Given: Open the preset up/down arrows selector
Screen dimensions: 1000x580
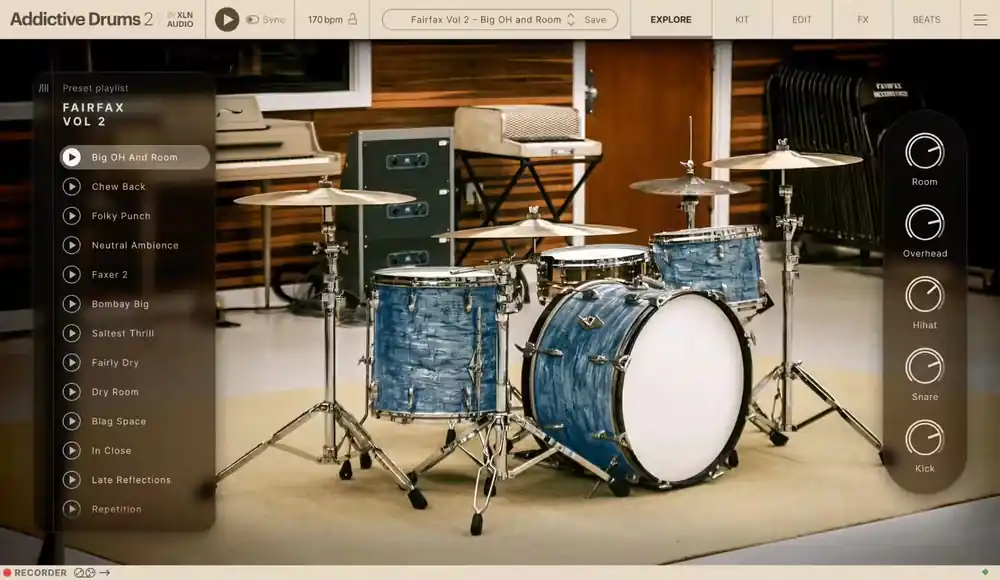Looking at the screenshot, I should click(x=571, y=20).
